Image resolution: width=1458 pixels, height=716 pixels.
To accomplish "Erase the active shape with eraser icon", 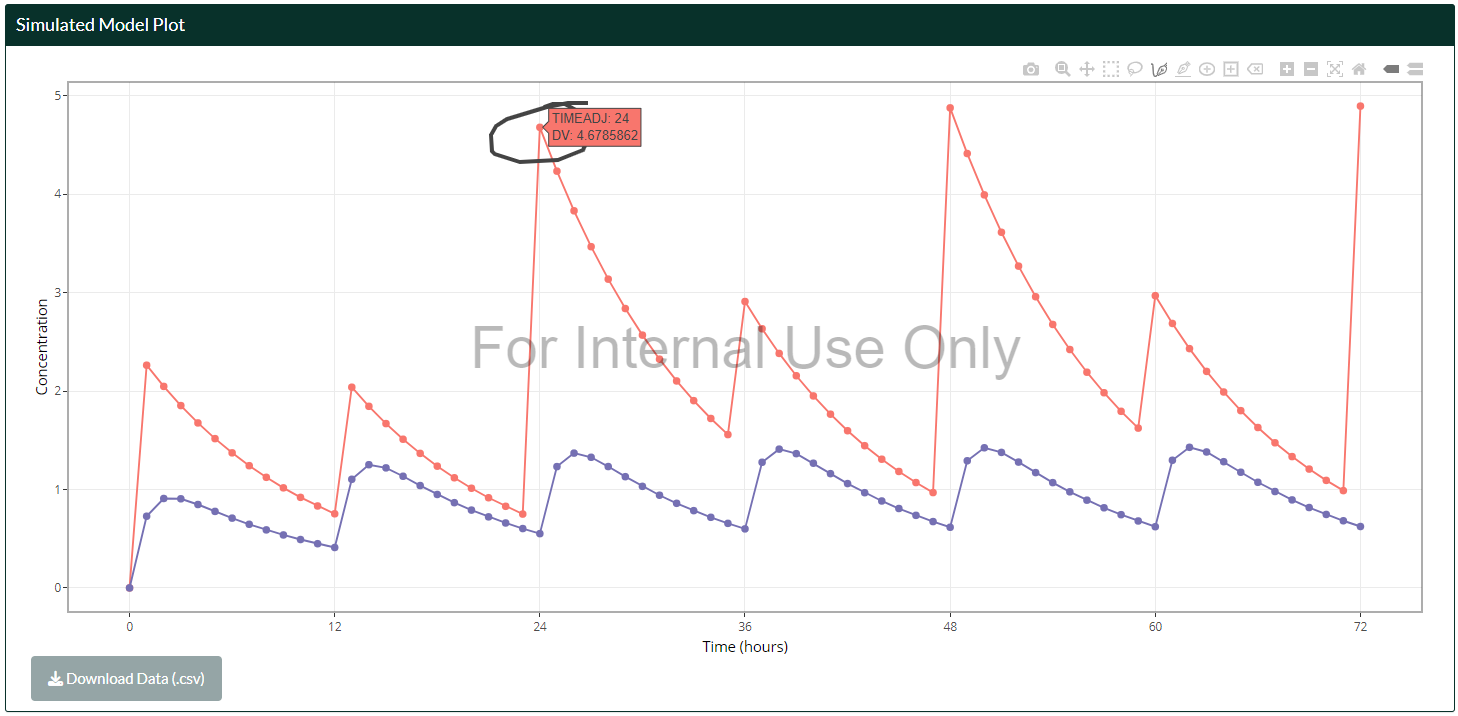I will click(x=1255, y=69).
